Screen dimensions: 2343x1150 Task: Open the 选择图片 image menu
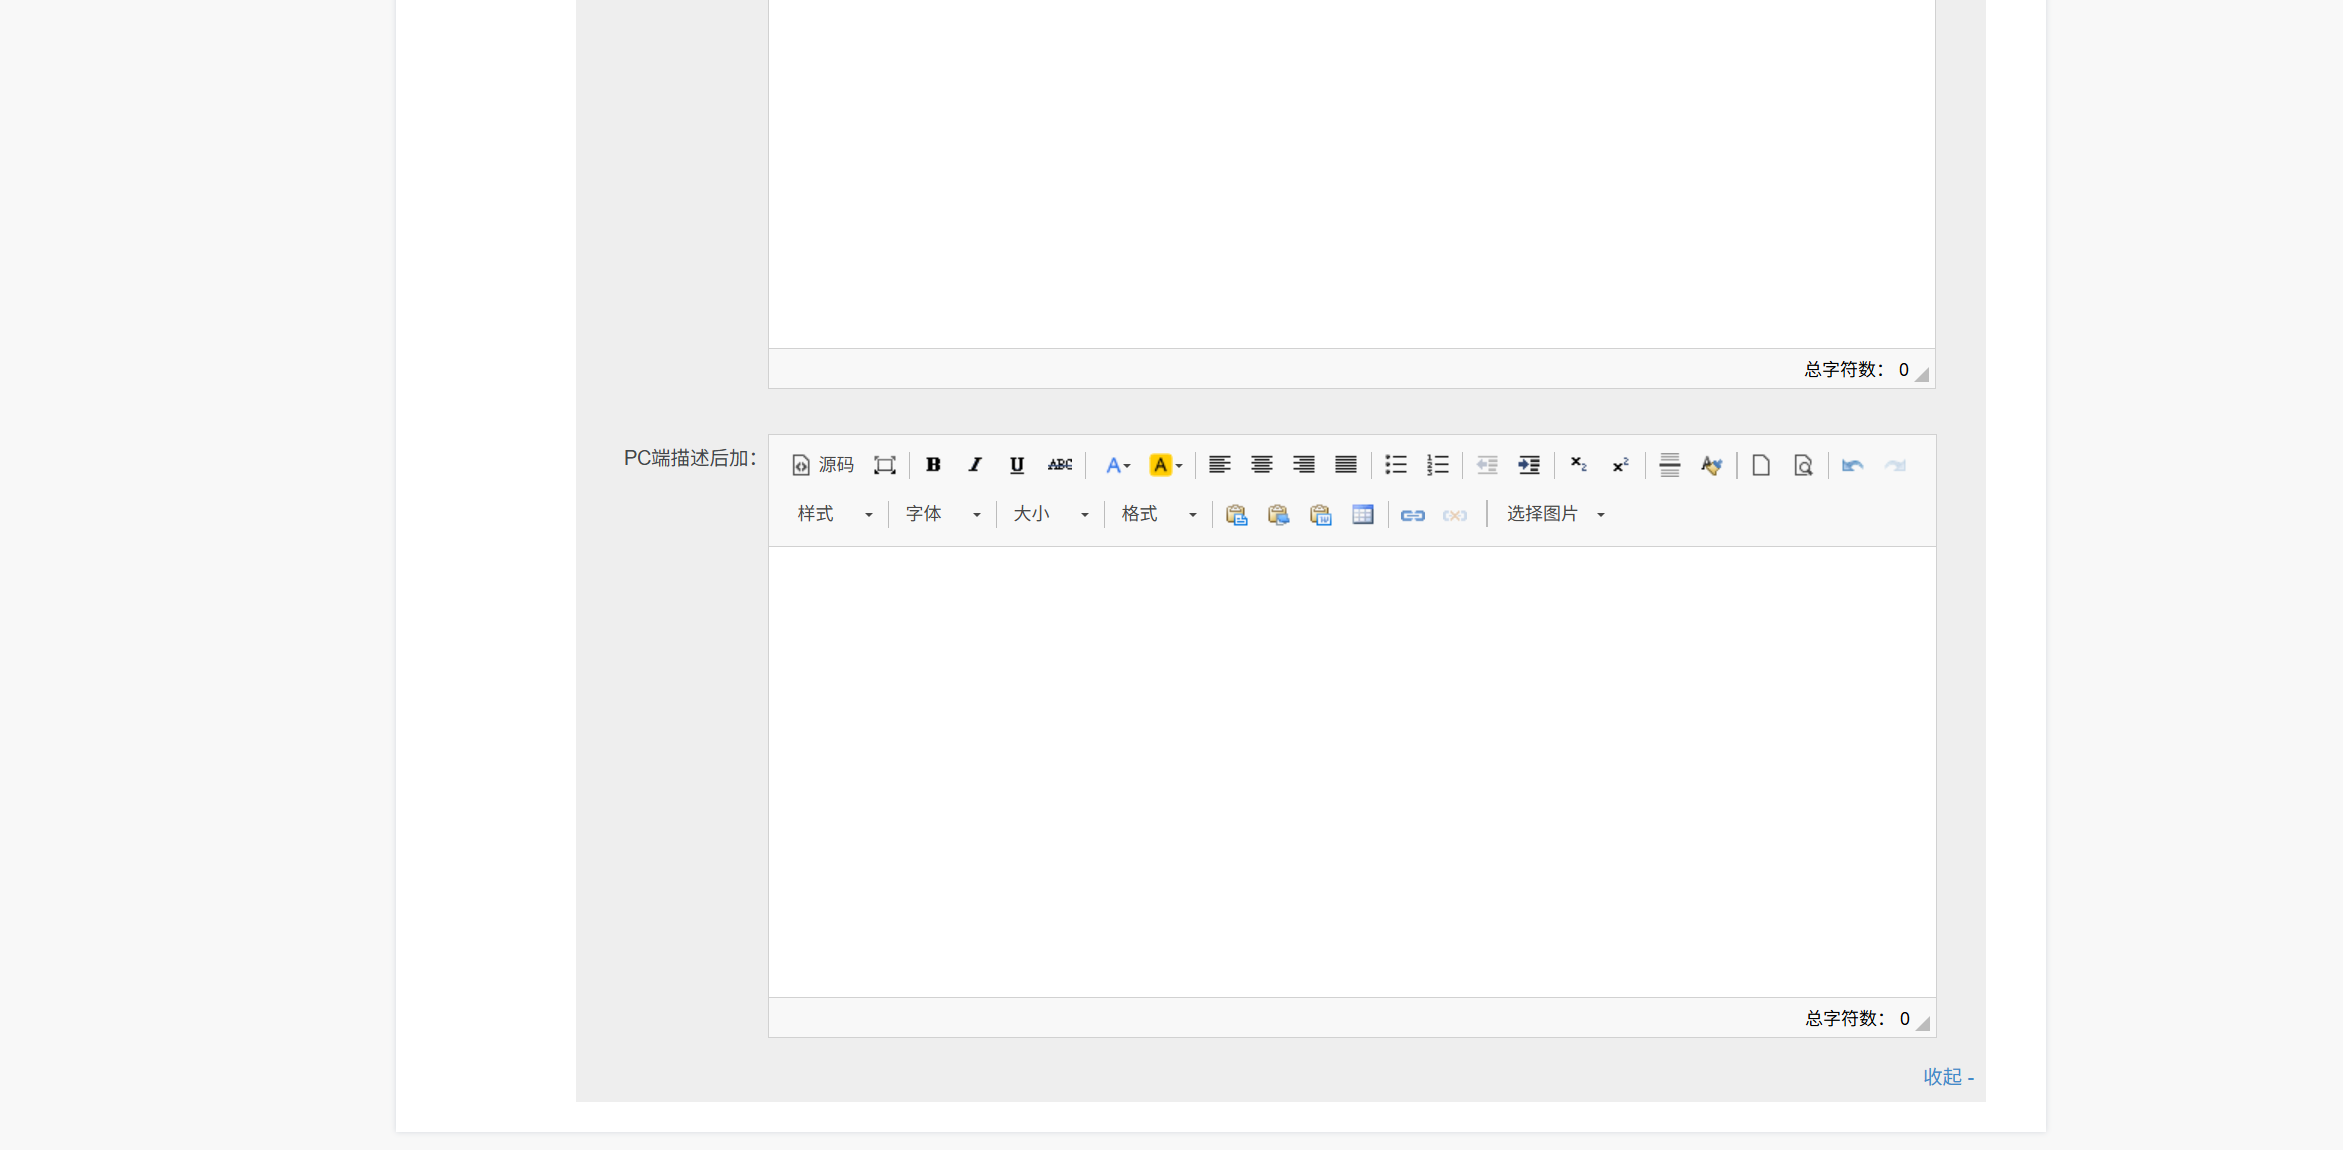(x=1555, y=514)
